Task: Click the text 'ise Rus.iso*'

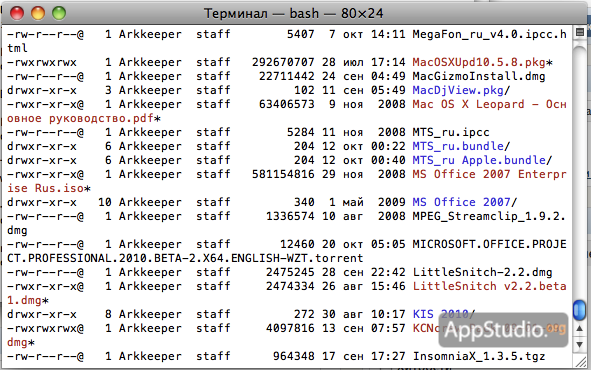Action: (49, 188)
